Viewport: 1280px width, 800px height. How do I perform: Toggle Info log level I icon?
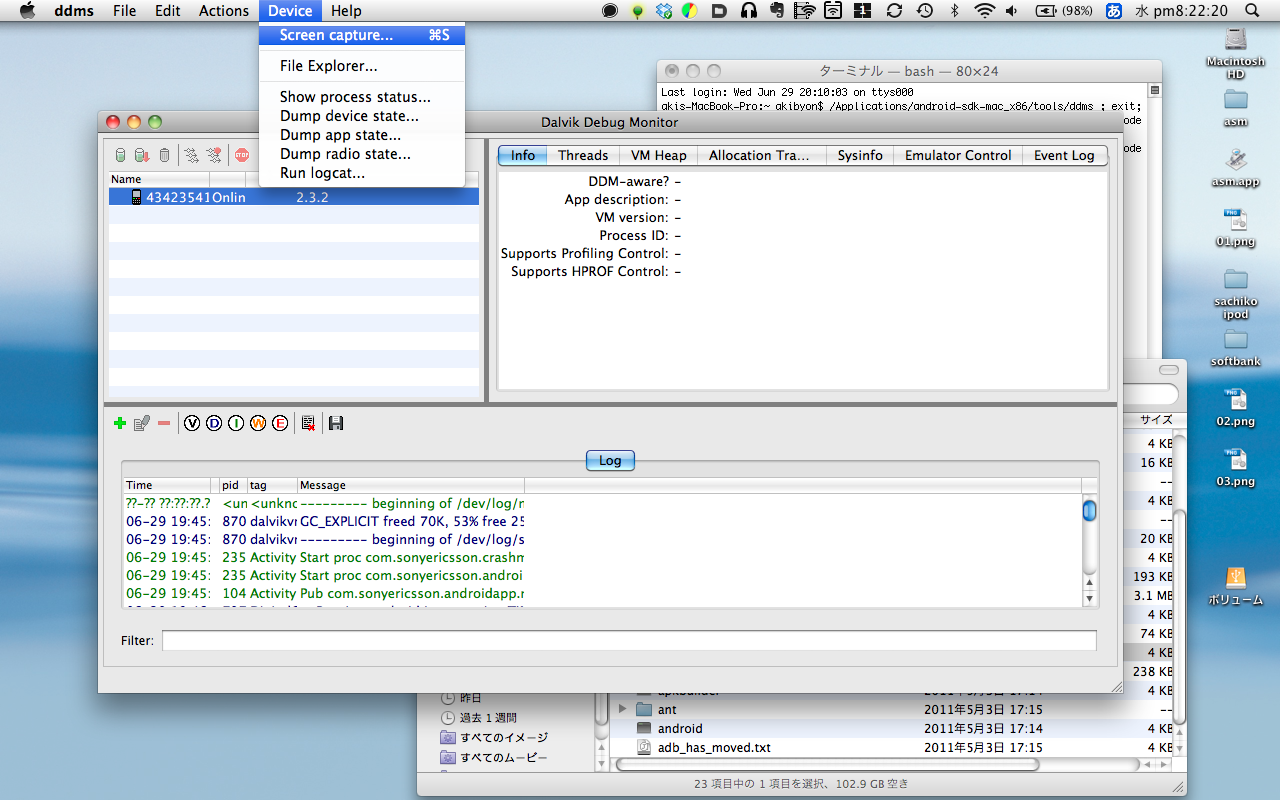(x=236, y=424)
